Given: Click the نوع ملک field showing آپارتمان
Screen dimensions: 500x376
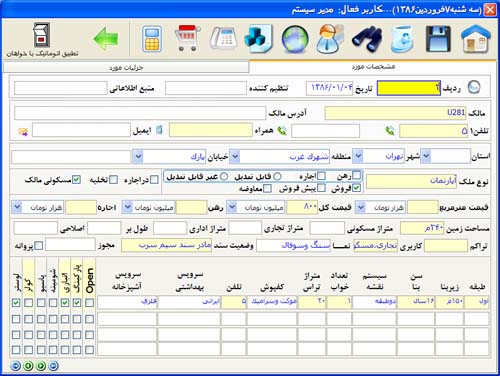Looking at the screenshot, I should [x=411, y=182].
